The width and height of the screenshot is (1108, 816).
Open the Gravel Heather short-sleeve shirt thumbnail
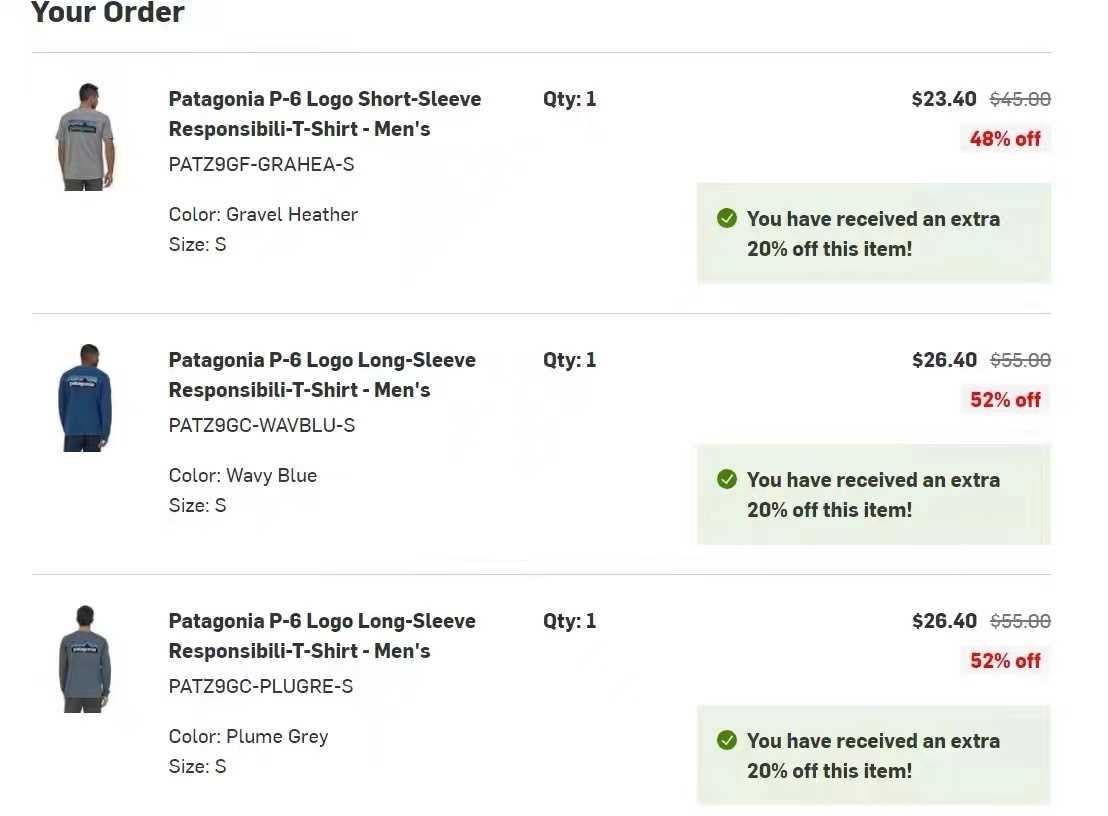(85, 137)
